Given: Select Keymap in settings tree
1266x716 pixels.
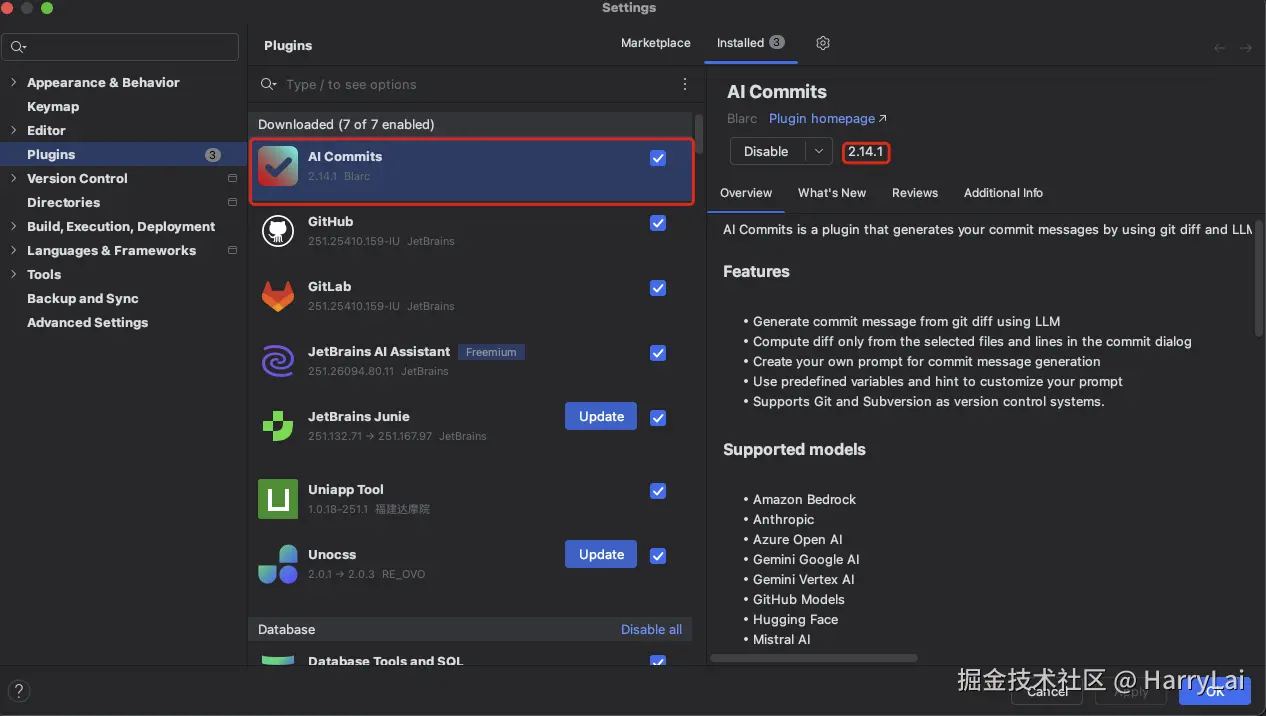Looking at the screenshot, I should (x=53, y=107).
